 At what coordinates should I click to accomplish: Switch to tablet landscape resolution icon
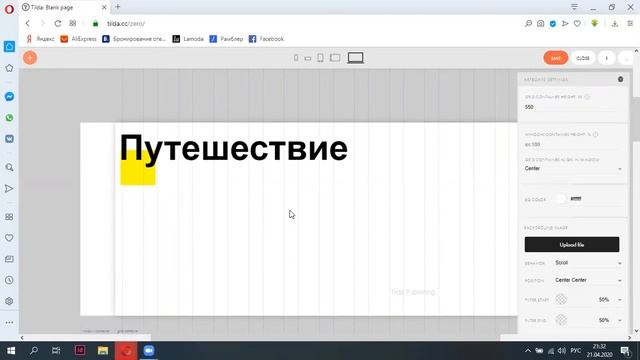pyautogui.click(x=335, y=58)
